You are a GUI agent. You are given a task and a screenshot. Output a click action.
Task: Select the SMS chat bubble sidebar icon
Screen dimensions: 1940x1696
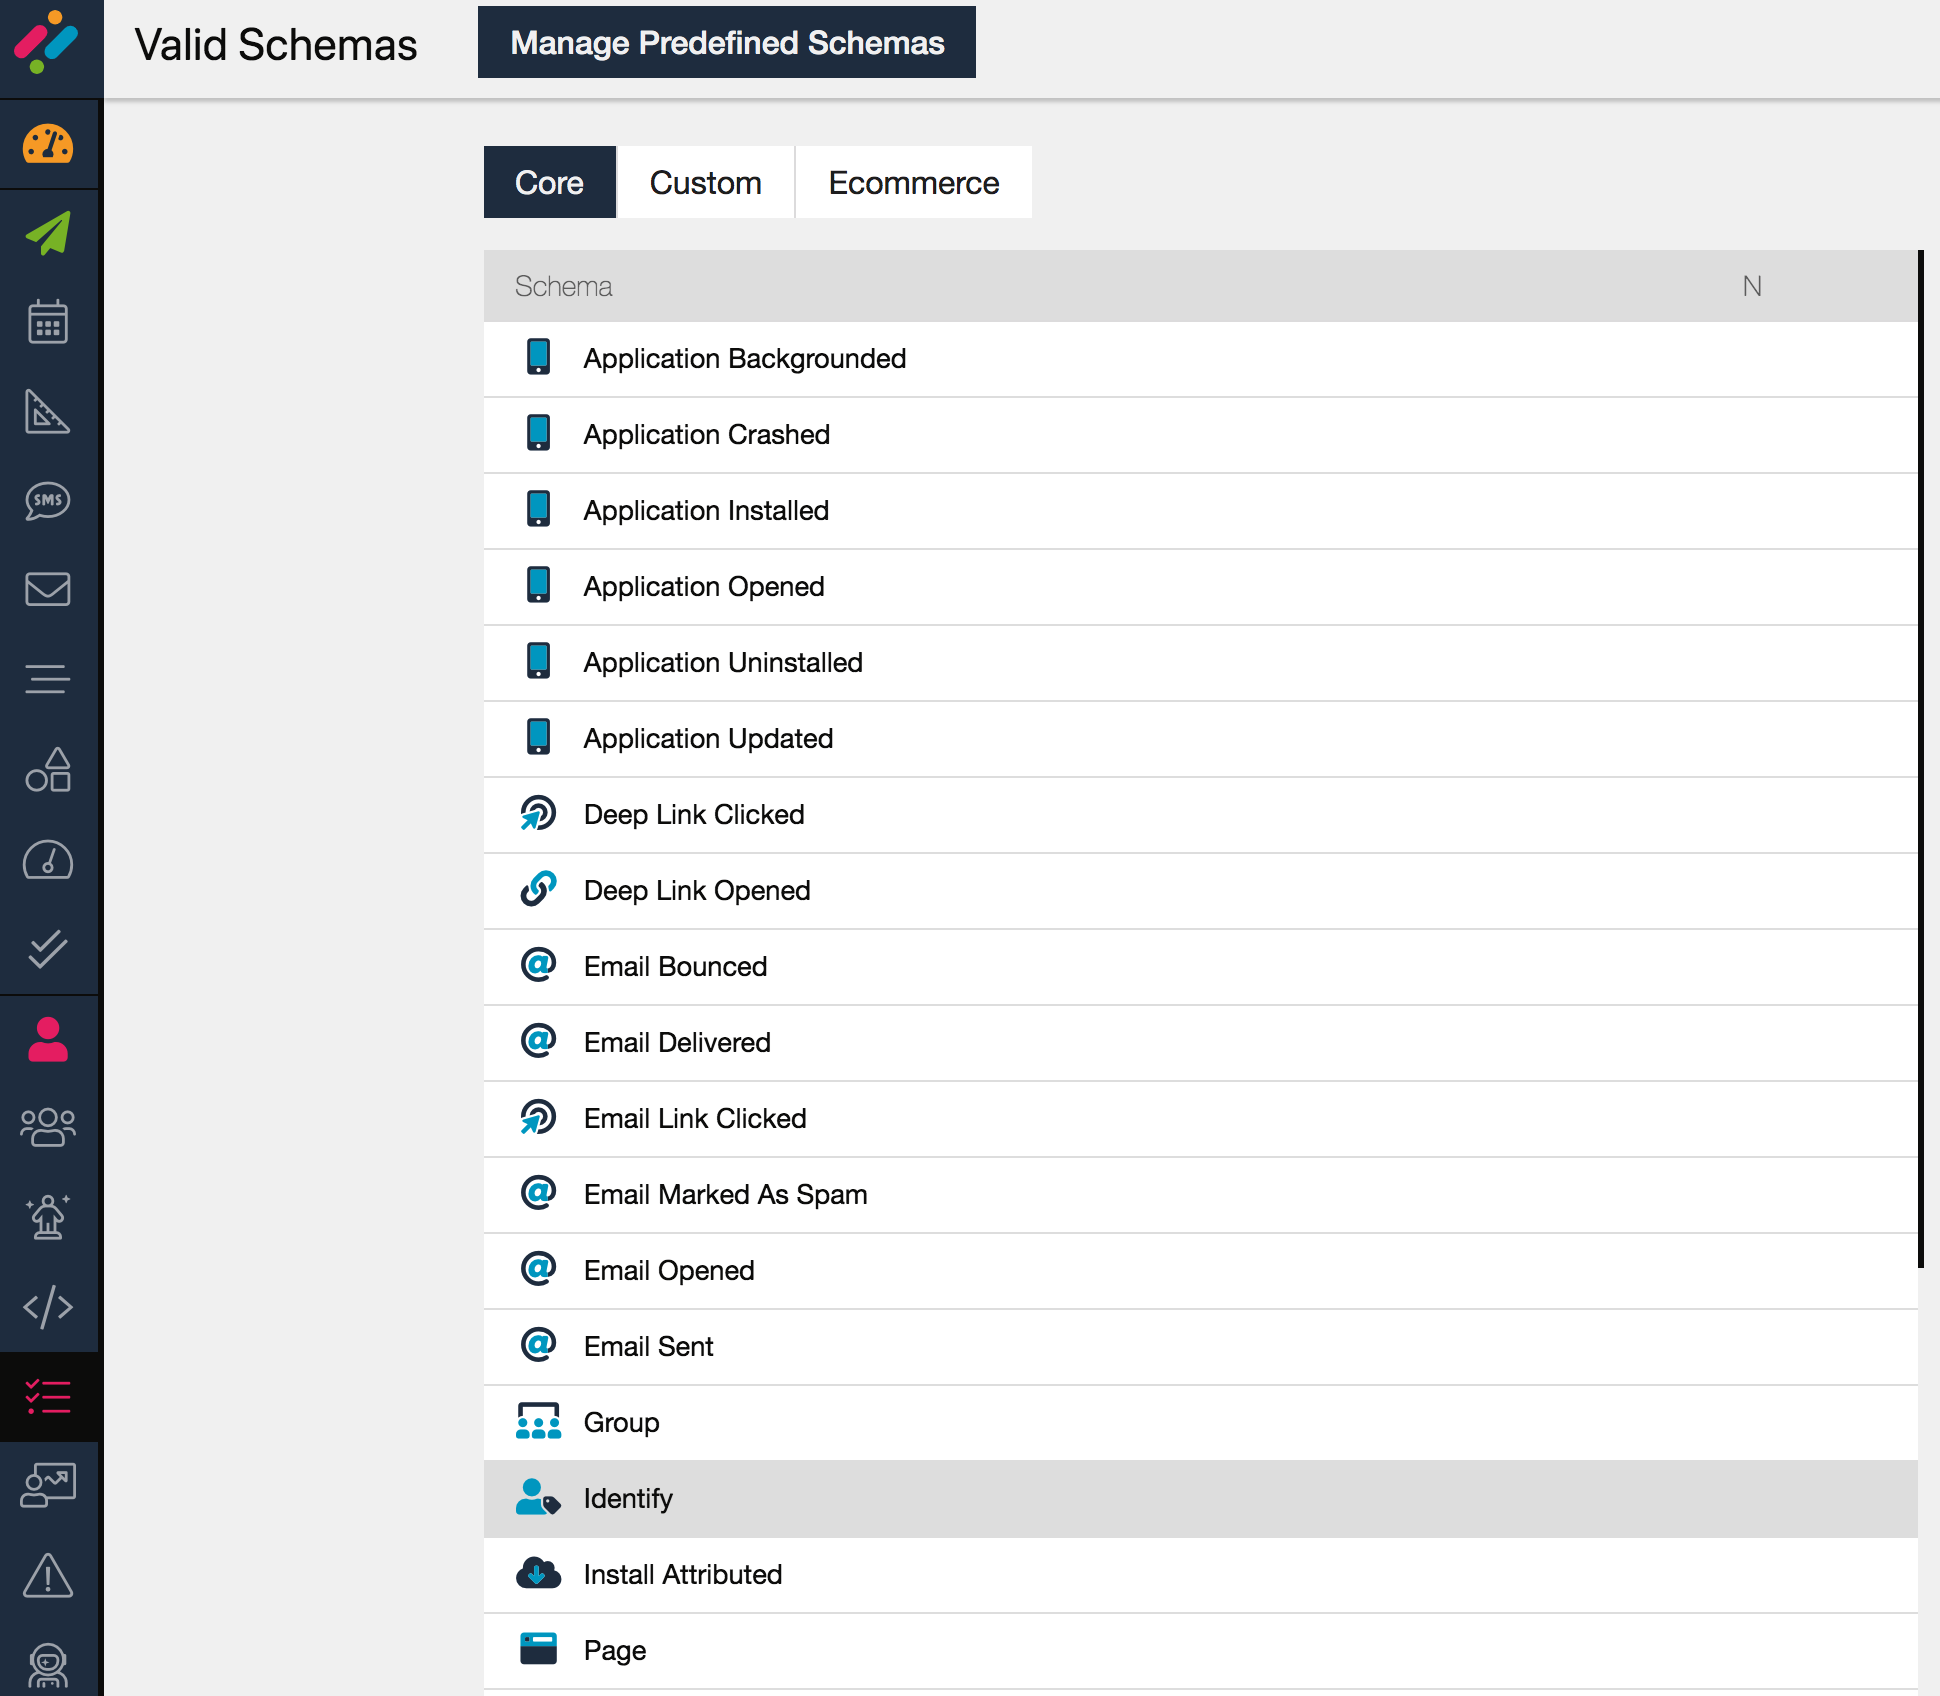tap(48, 500)
